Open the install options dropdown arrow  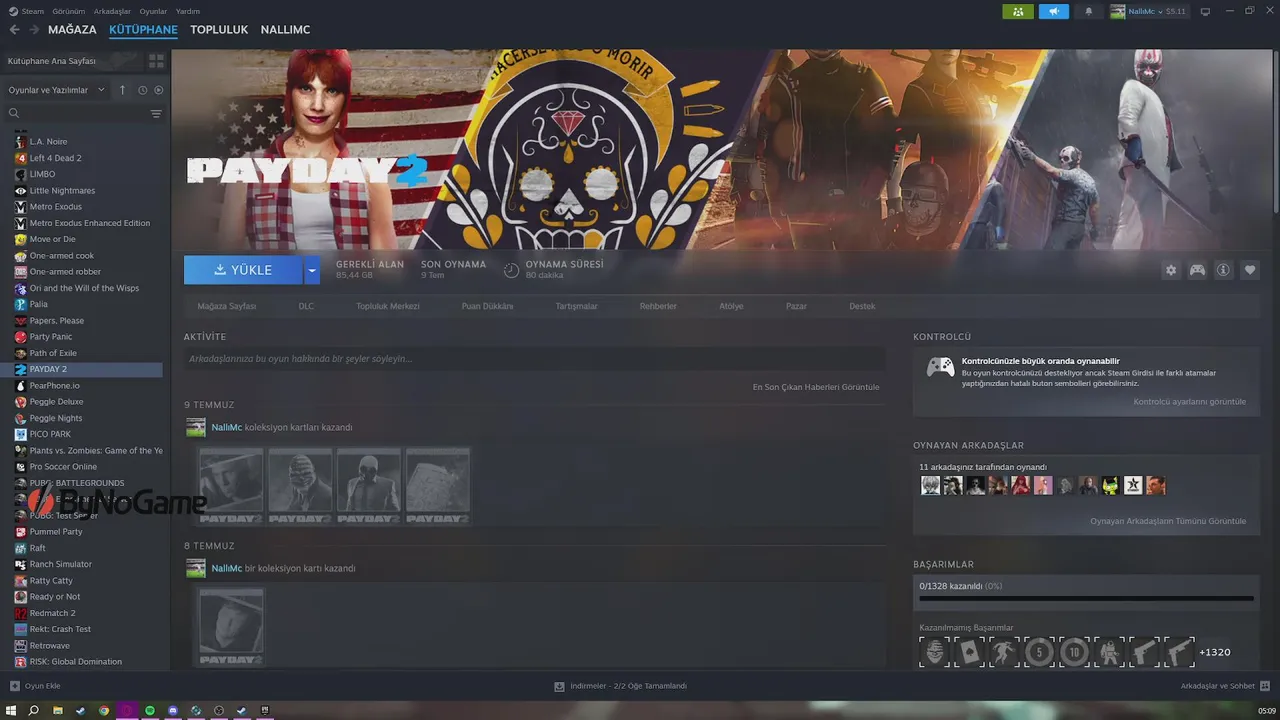tap(311, 270)
